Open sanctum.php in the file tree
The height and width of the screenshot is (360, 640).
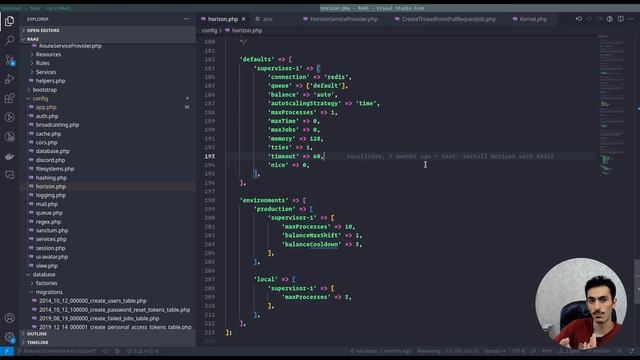tap(52, 231)
